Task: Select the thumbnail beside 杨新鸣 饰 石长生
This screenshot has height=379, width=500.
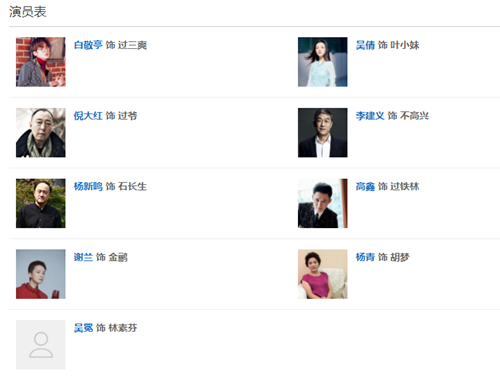Action: tap(41, 203)
